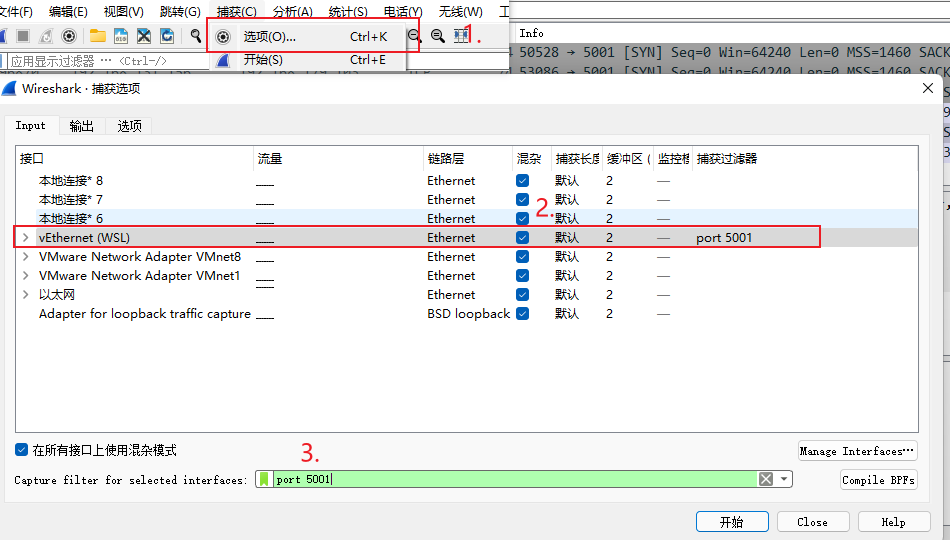
Task: Clear the capture filter with the X icon
Action: (x=766, y=479)
